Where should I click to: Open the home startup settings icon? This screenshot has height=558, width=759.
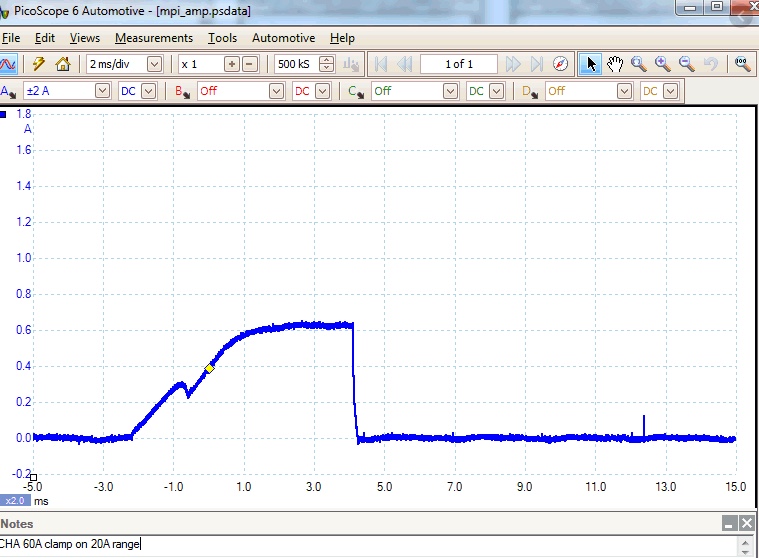[63, 64]
